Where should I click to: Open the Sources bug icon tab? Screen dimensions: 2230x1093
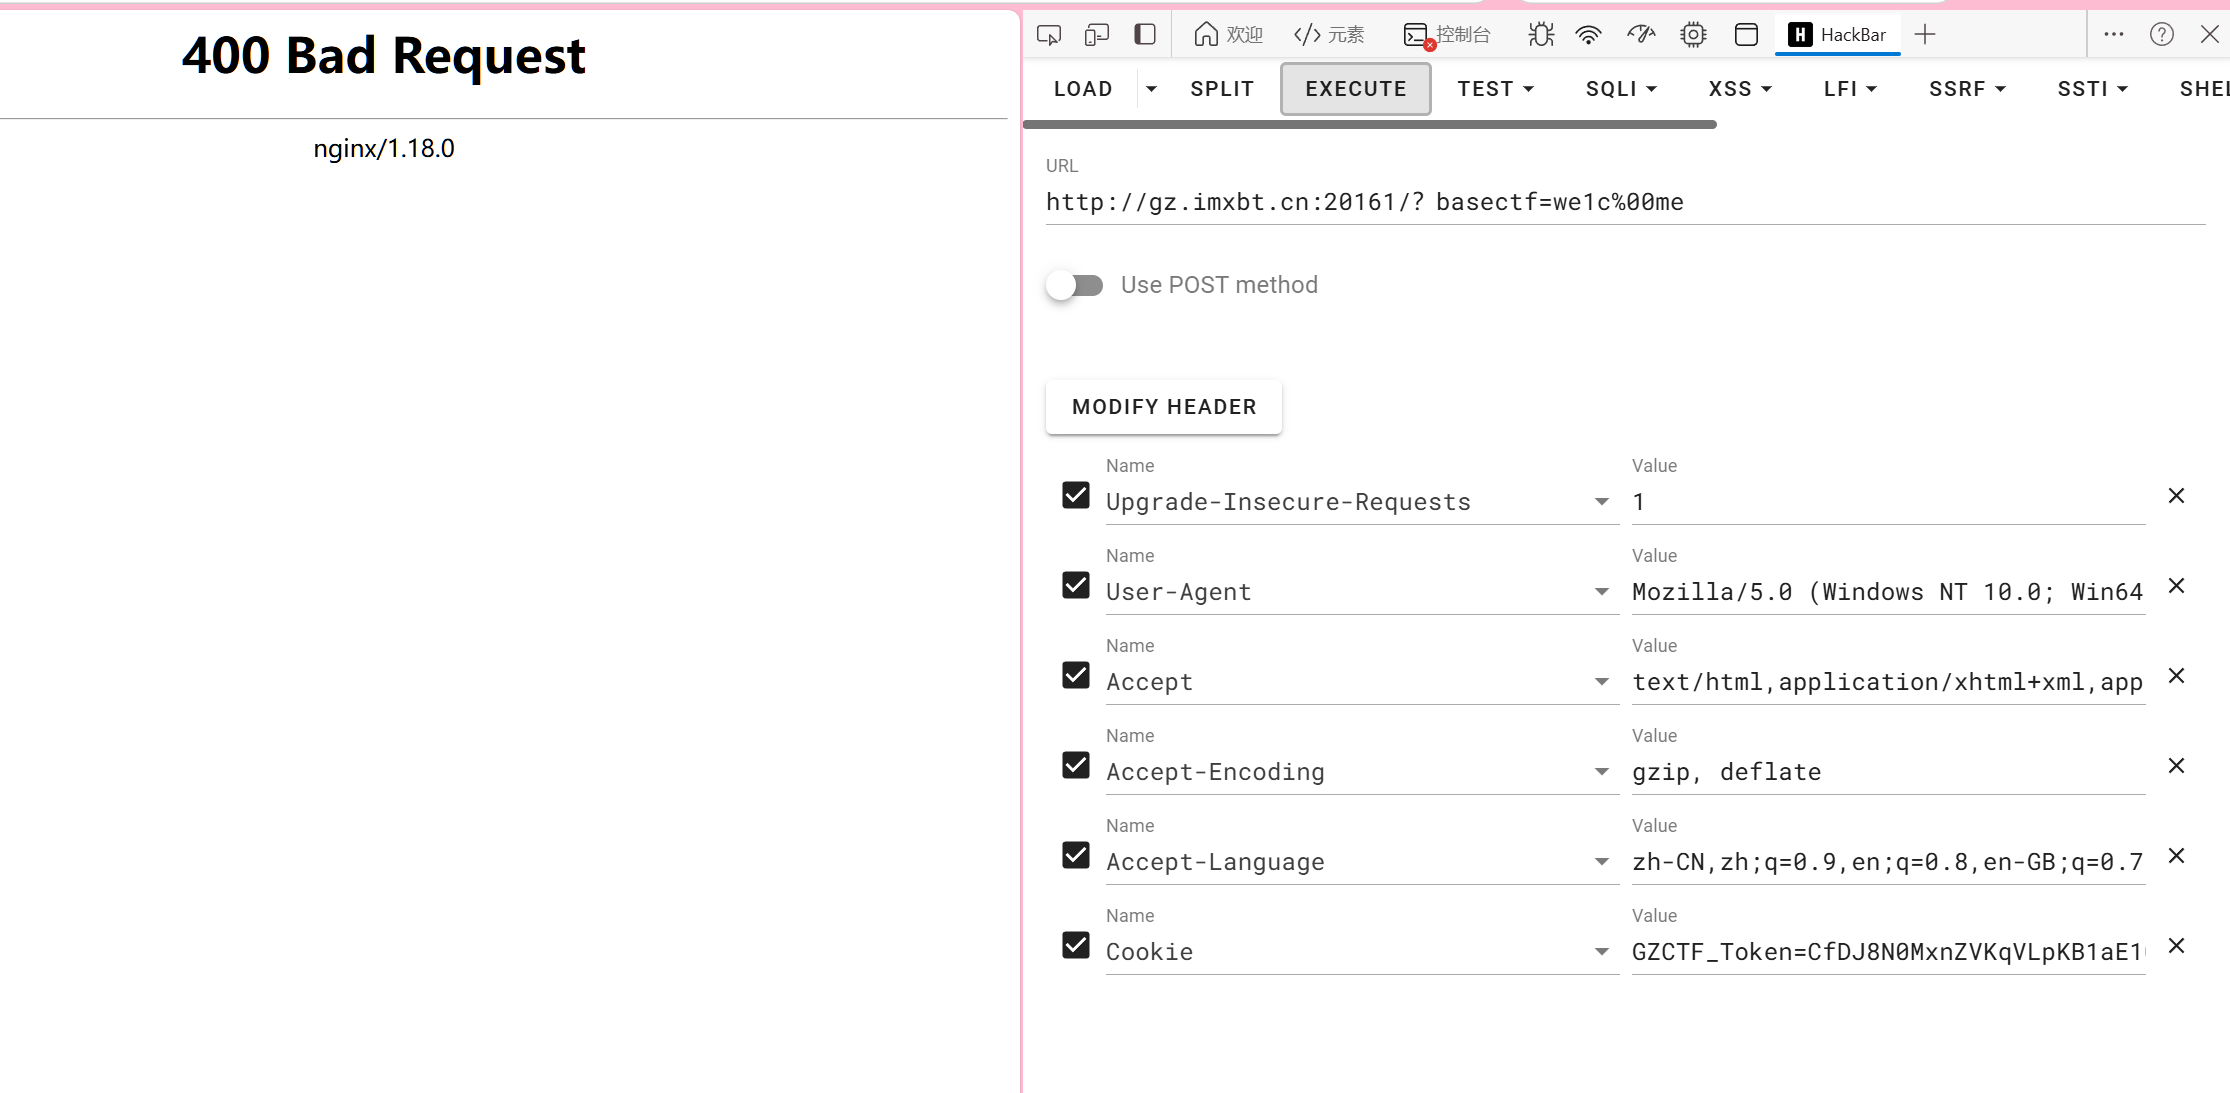click(x=1541, y=35)
